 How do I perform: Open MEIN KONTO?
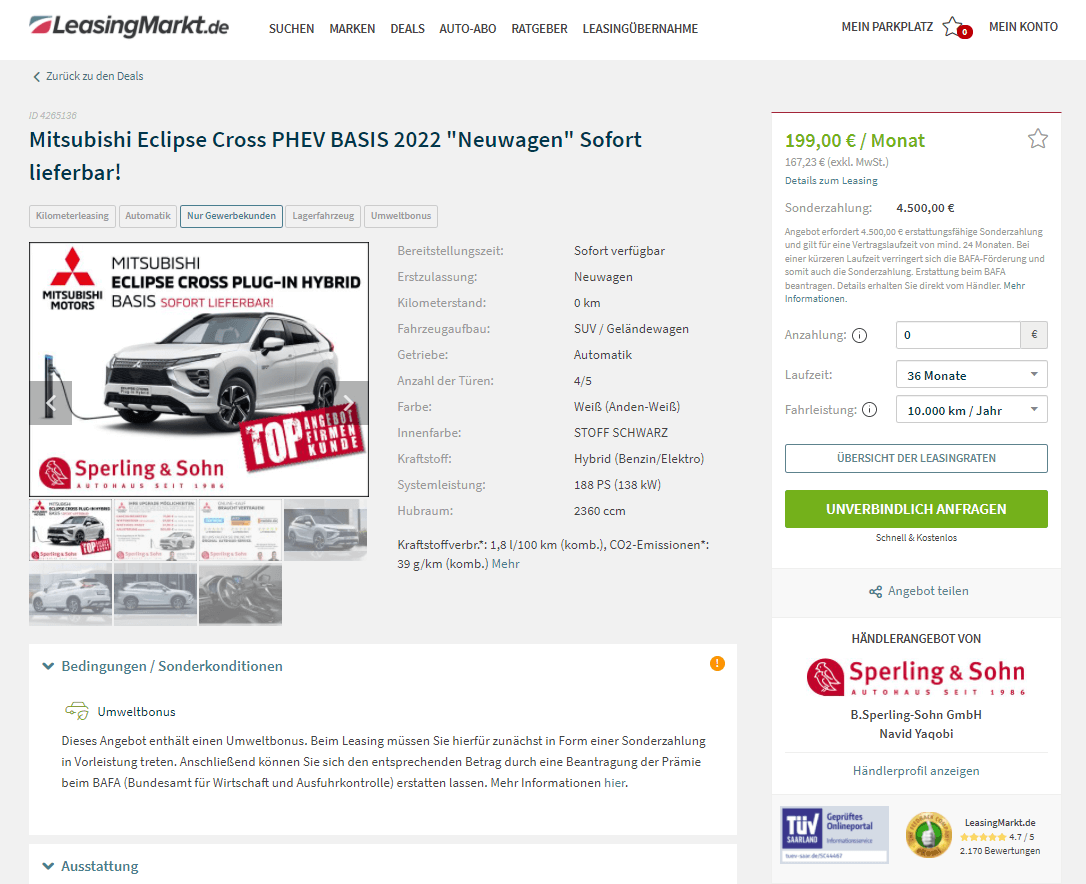[1023, 27]
